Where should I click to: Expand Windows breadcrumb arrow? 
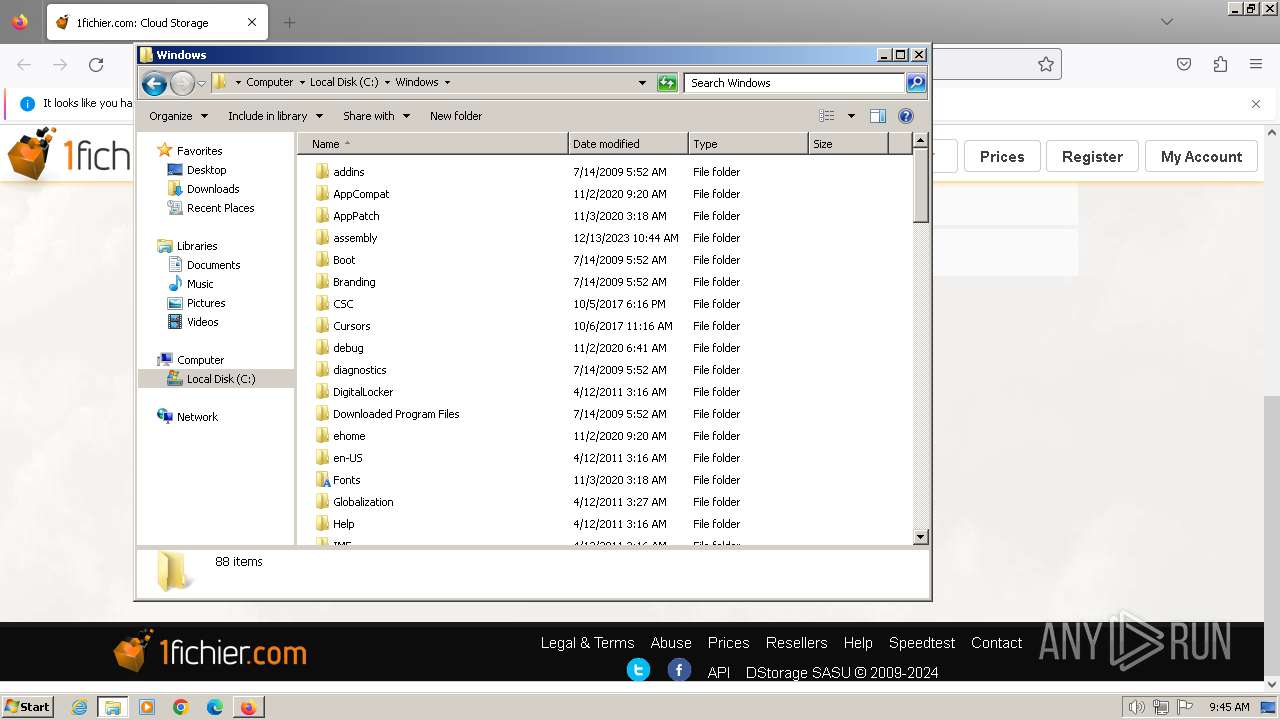447,83
